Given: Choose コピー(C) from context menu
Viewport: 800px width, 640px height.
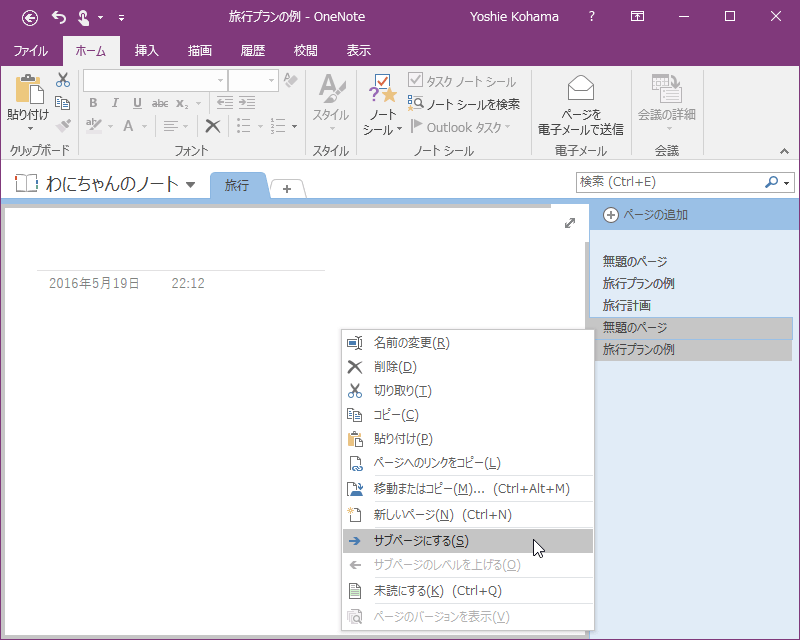Looking at the screenshot, I should point(467,414).
